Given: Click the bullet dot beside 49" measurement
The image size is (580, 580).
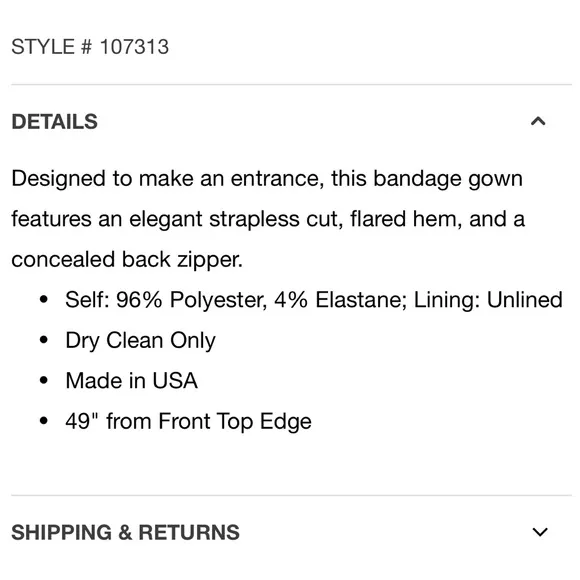Looking at the screenshot, I should pyautogui.click(x=44, y=421).
